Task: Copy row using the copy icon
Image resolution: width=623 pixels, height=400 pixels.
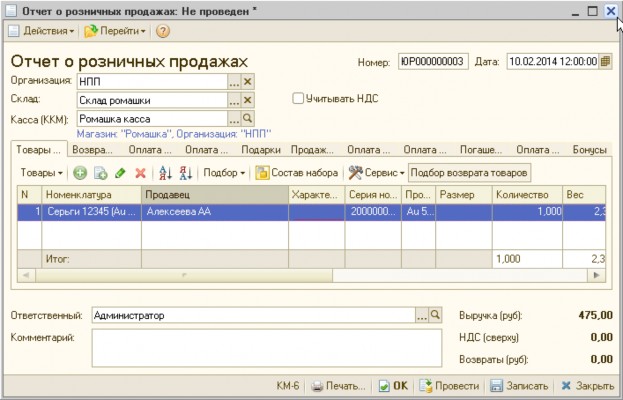Action: (x=101, y=173)
